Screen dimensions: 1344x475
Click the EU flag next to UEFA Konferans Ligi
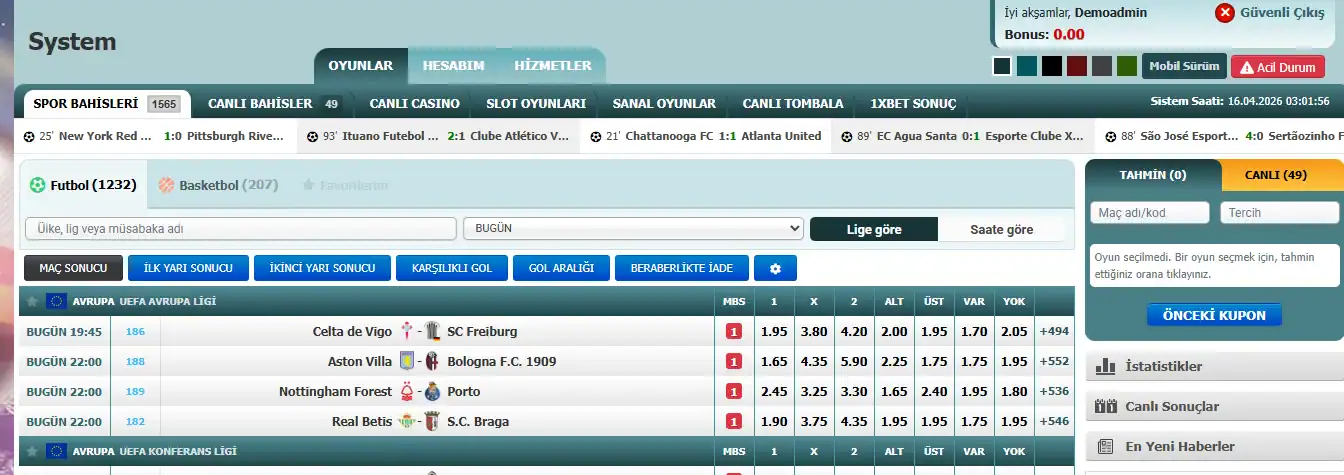point(56,451)
